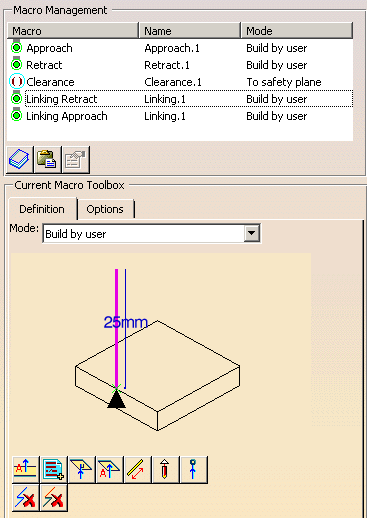This screenshot has width=367, height=518.
Task: Add tool axis motion icon
Action: [x=165, y=470]
